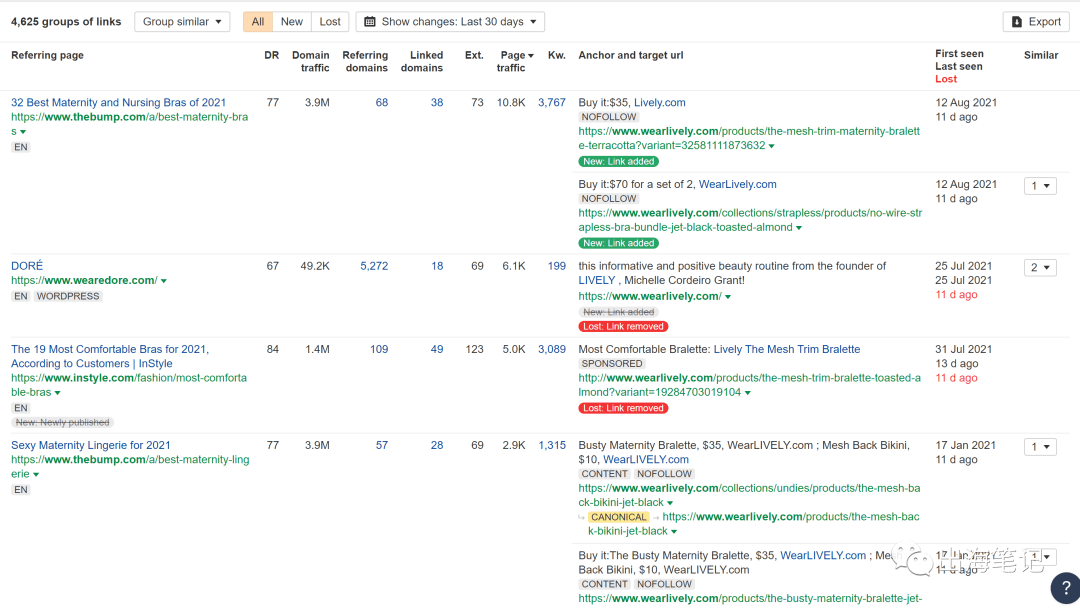1080x608 pixels.
Task: Open Similar dropdown for strapless bra bundle row
Action: pyautogui.click(x=1040, y=185)
